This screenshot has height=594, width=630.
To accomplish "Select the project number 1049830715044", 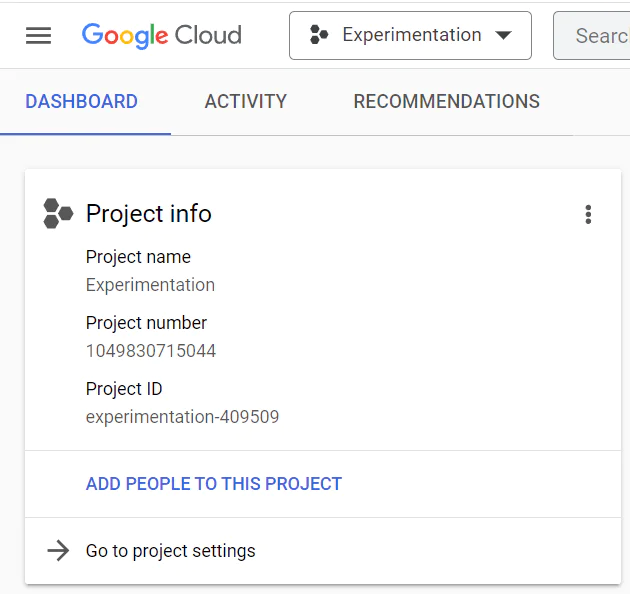I will [x=151, y=351].
